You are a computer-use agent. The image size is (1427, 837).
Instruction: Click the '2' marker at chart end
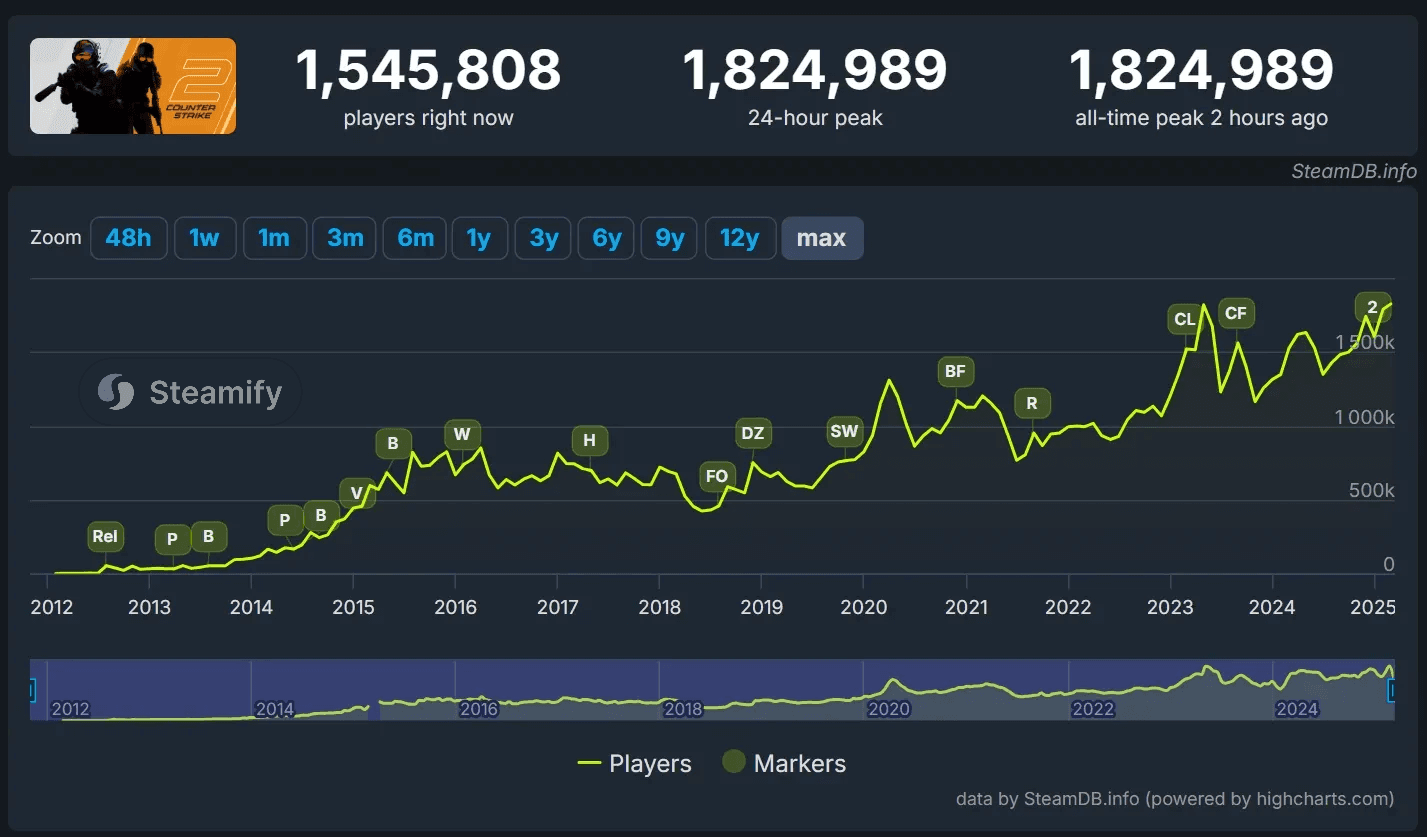click(1372, 307)
